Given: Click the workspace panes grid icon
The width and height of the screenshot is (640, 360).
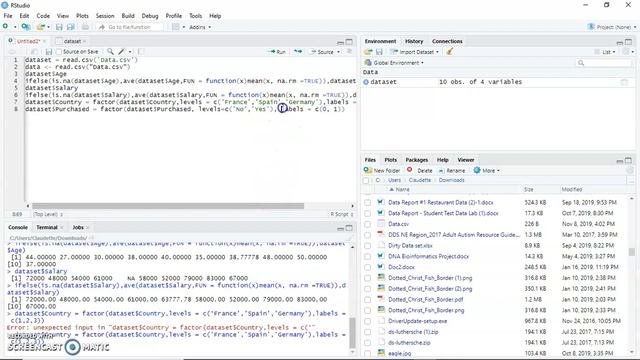Looking at the screenshot, I should point(176,27).
